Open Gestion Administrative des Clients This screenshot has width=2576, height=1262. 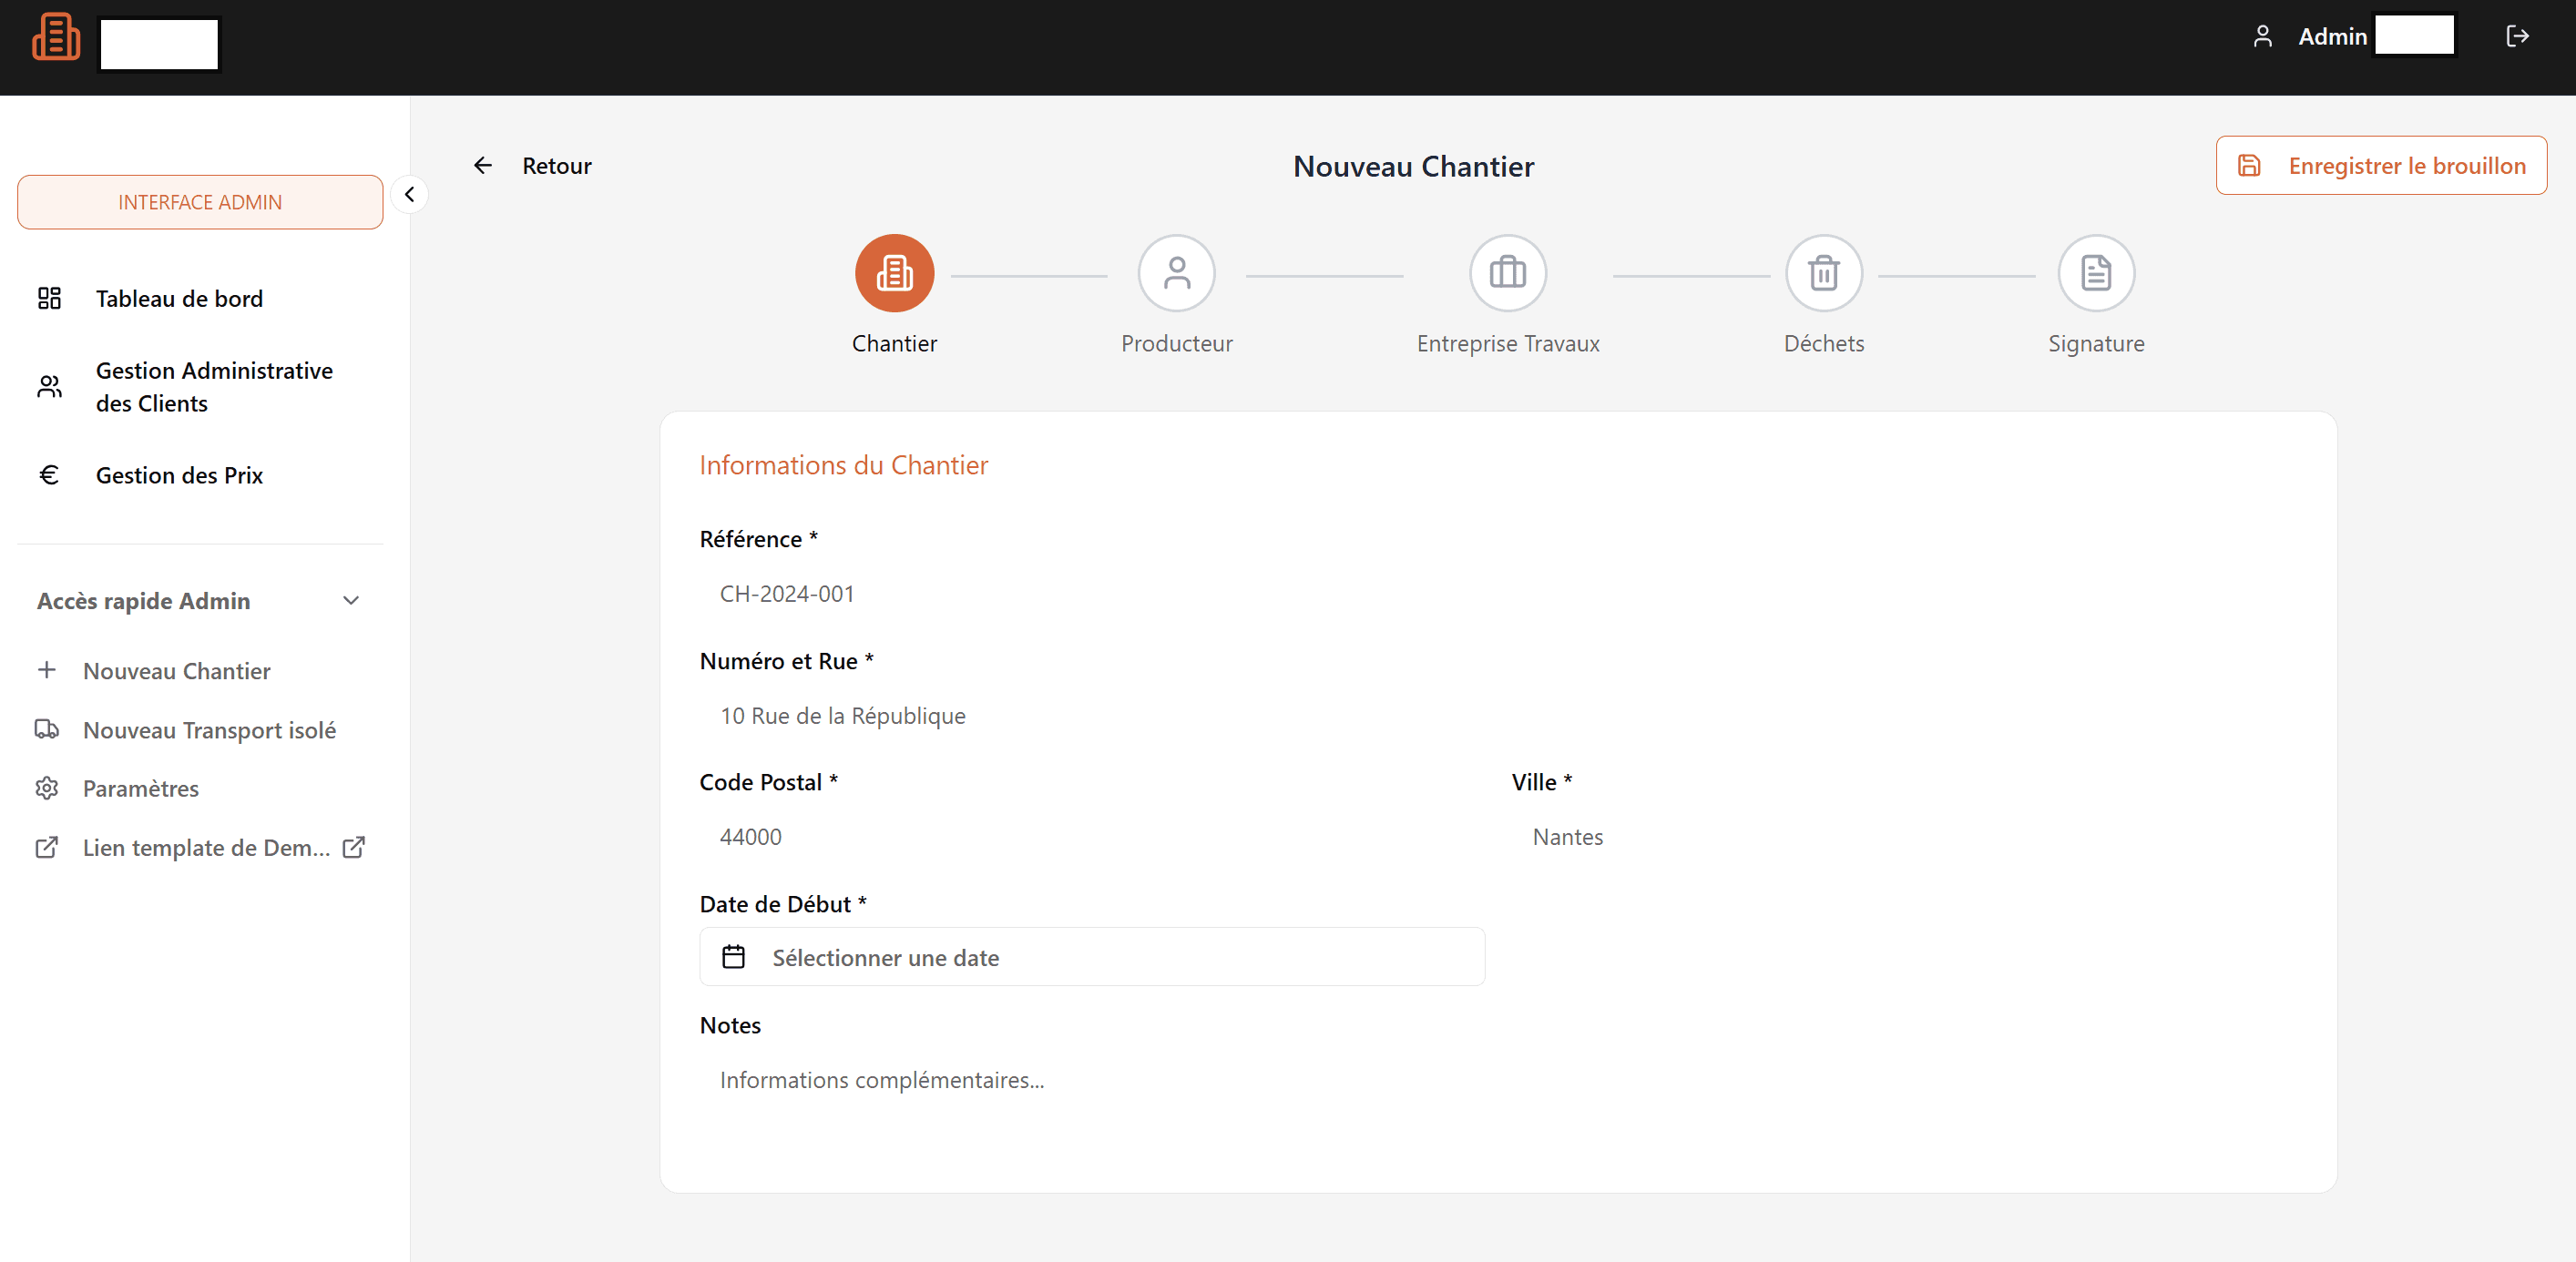click(x=214, y=386)
